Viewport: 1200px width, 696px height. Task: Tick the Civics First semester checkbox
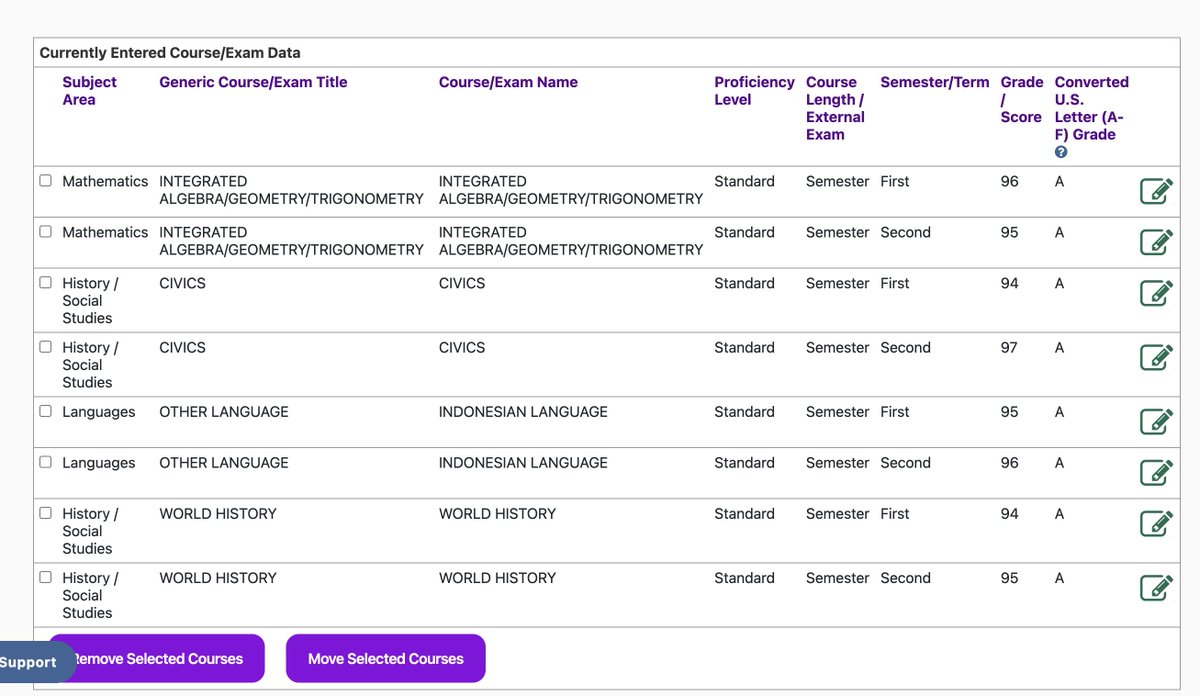coord(45,283)
